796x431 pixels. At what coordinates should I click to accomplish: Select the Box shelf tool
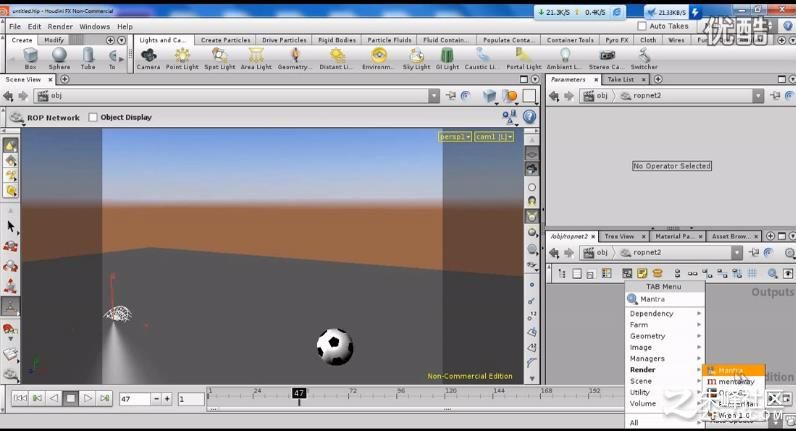[x=30, y=58]
